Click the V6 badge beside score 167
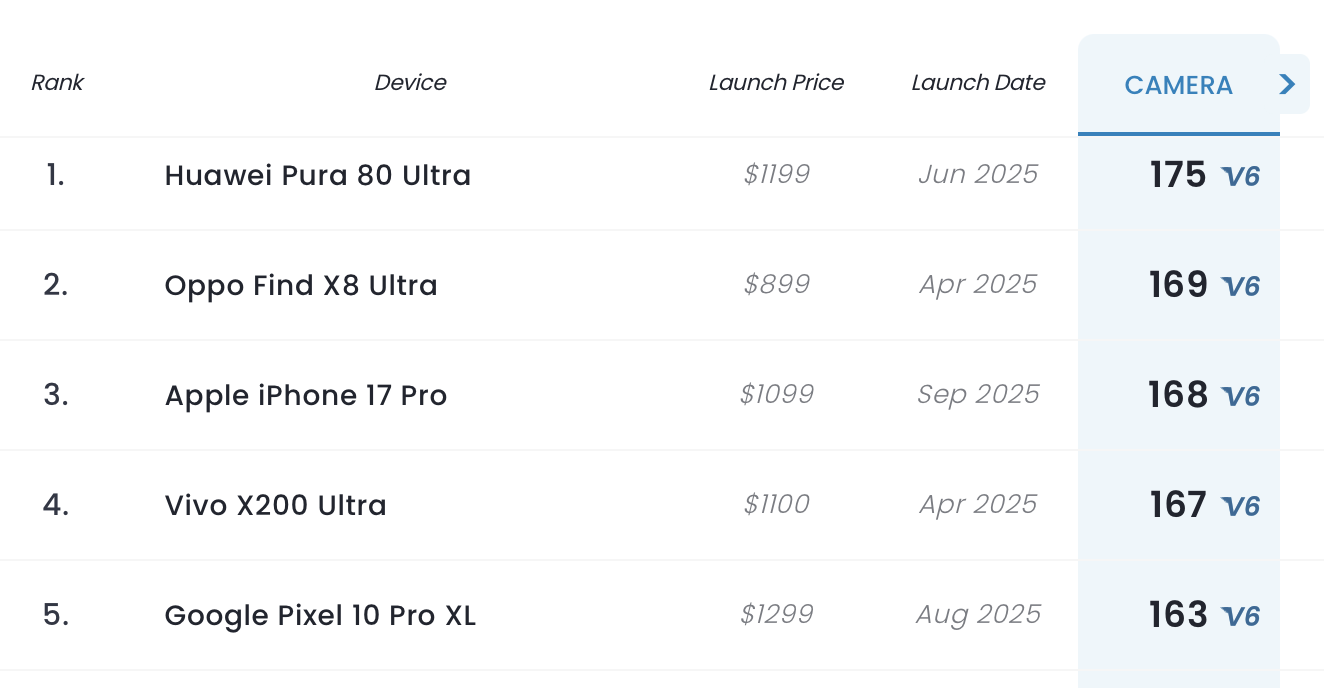The image size is (1324, 688). click(x=1241, y=507)
